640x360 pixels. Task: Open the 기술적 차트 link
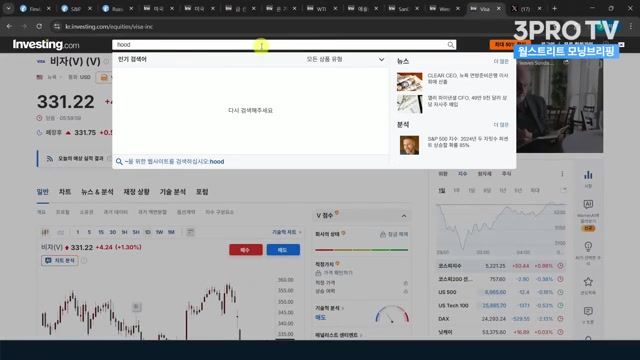coord(287,232)
